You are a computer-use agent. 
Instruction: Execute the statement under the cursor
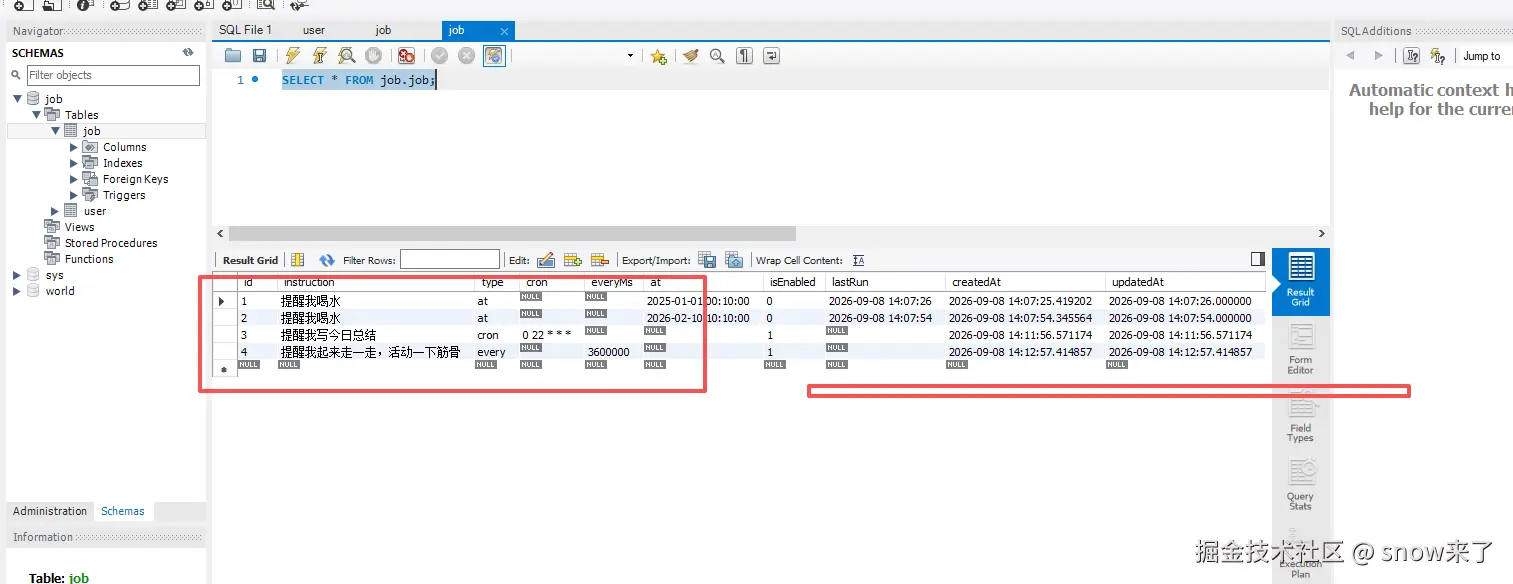[320, 56]
